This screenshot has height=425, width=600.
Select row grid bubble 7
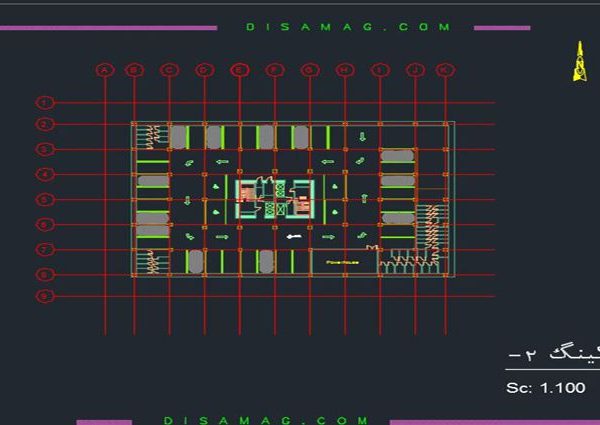click(x=44, y=249)
